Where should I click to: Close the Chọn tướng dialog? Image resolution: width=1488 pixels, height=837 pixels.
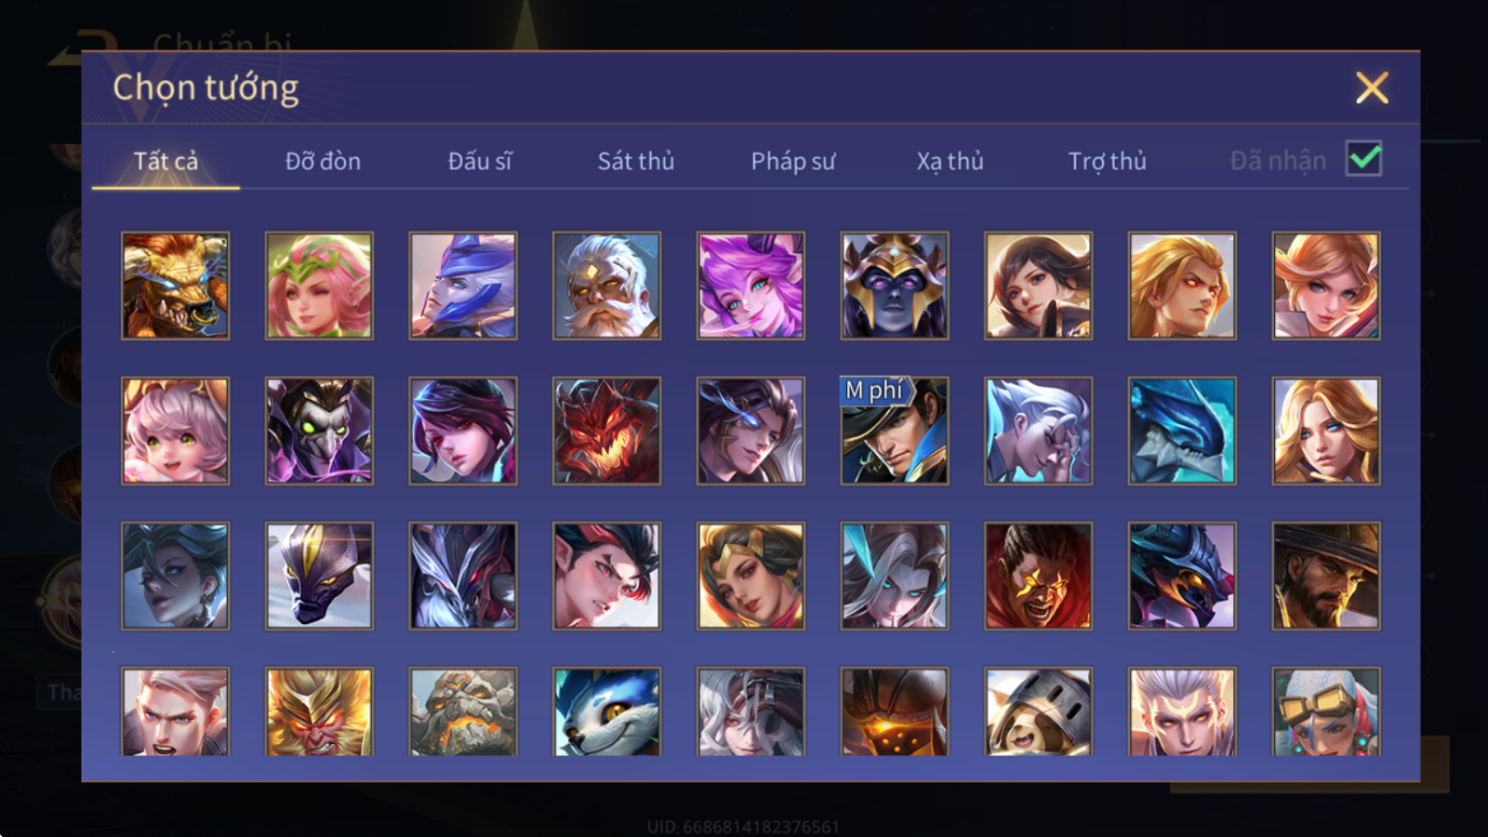point(1372,88)
